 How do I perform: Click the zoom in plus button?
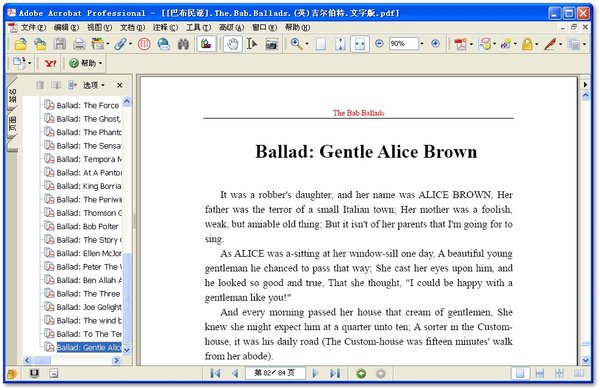point(435,44)
